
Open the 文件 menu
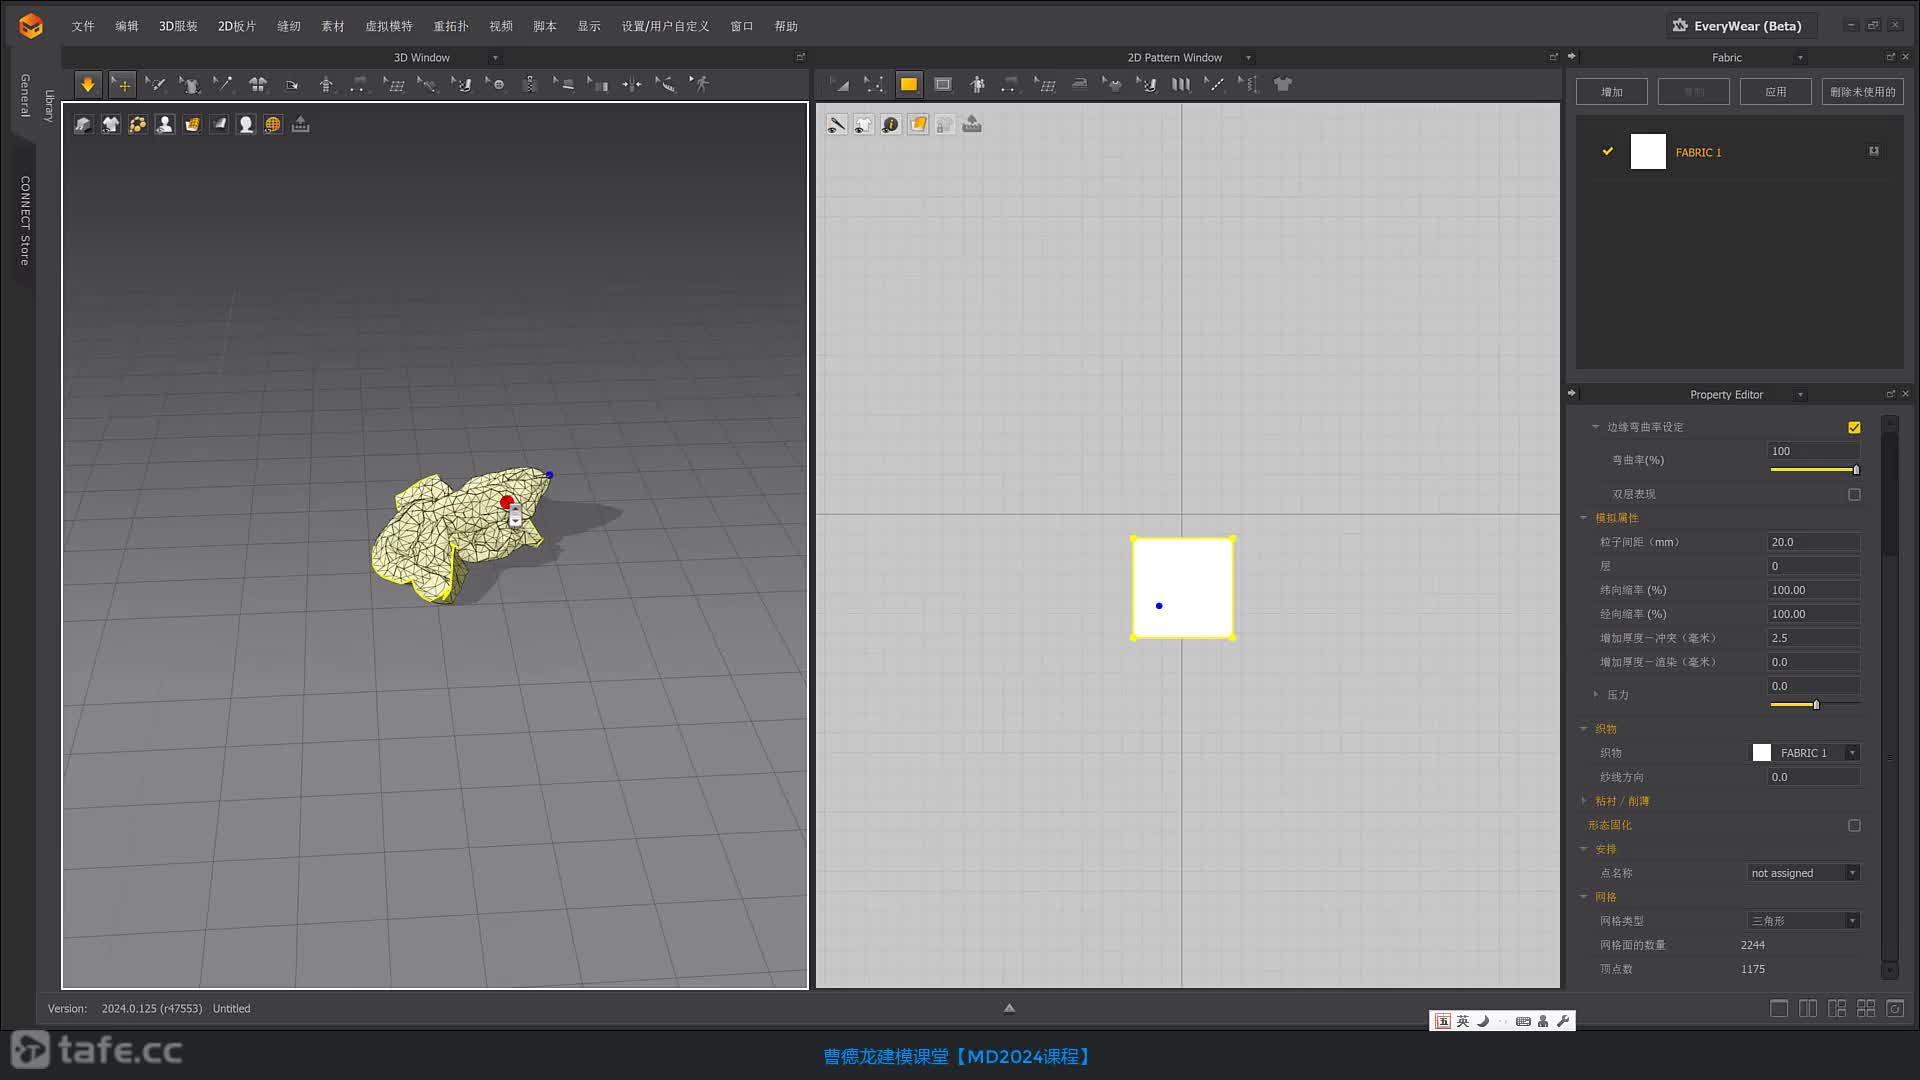(83, 26)
